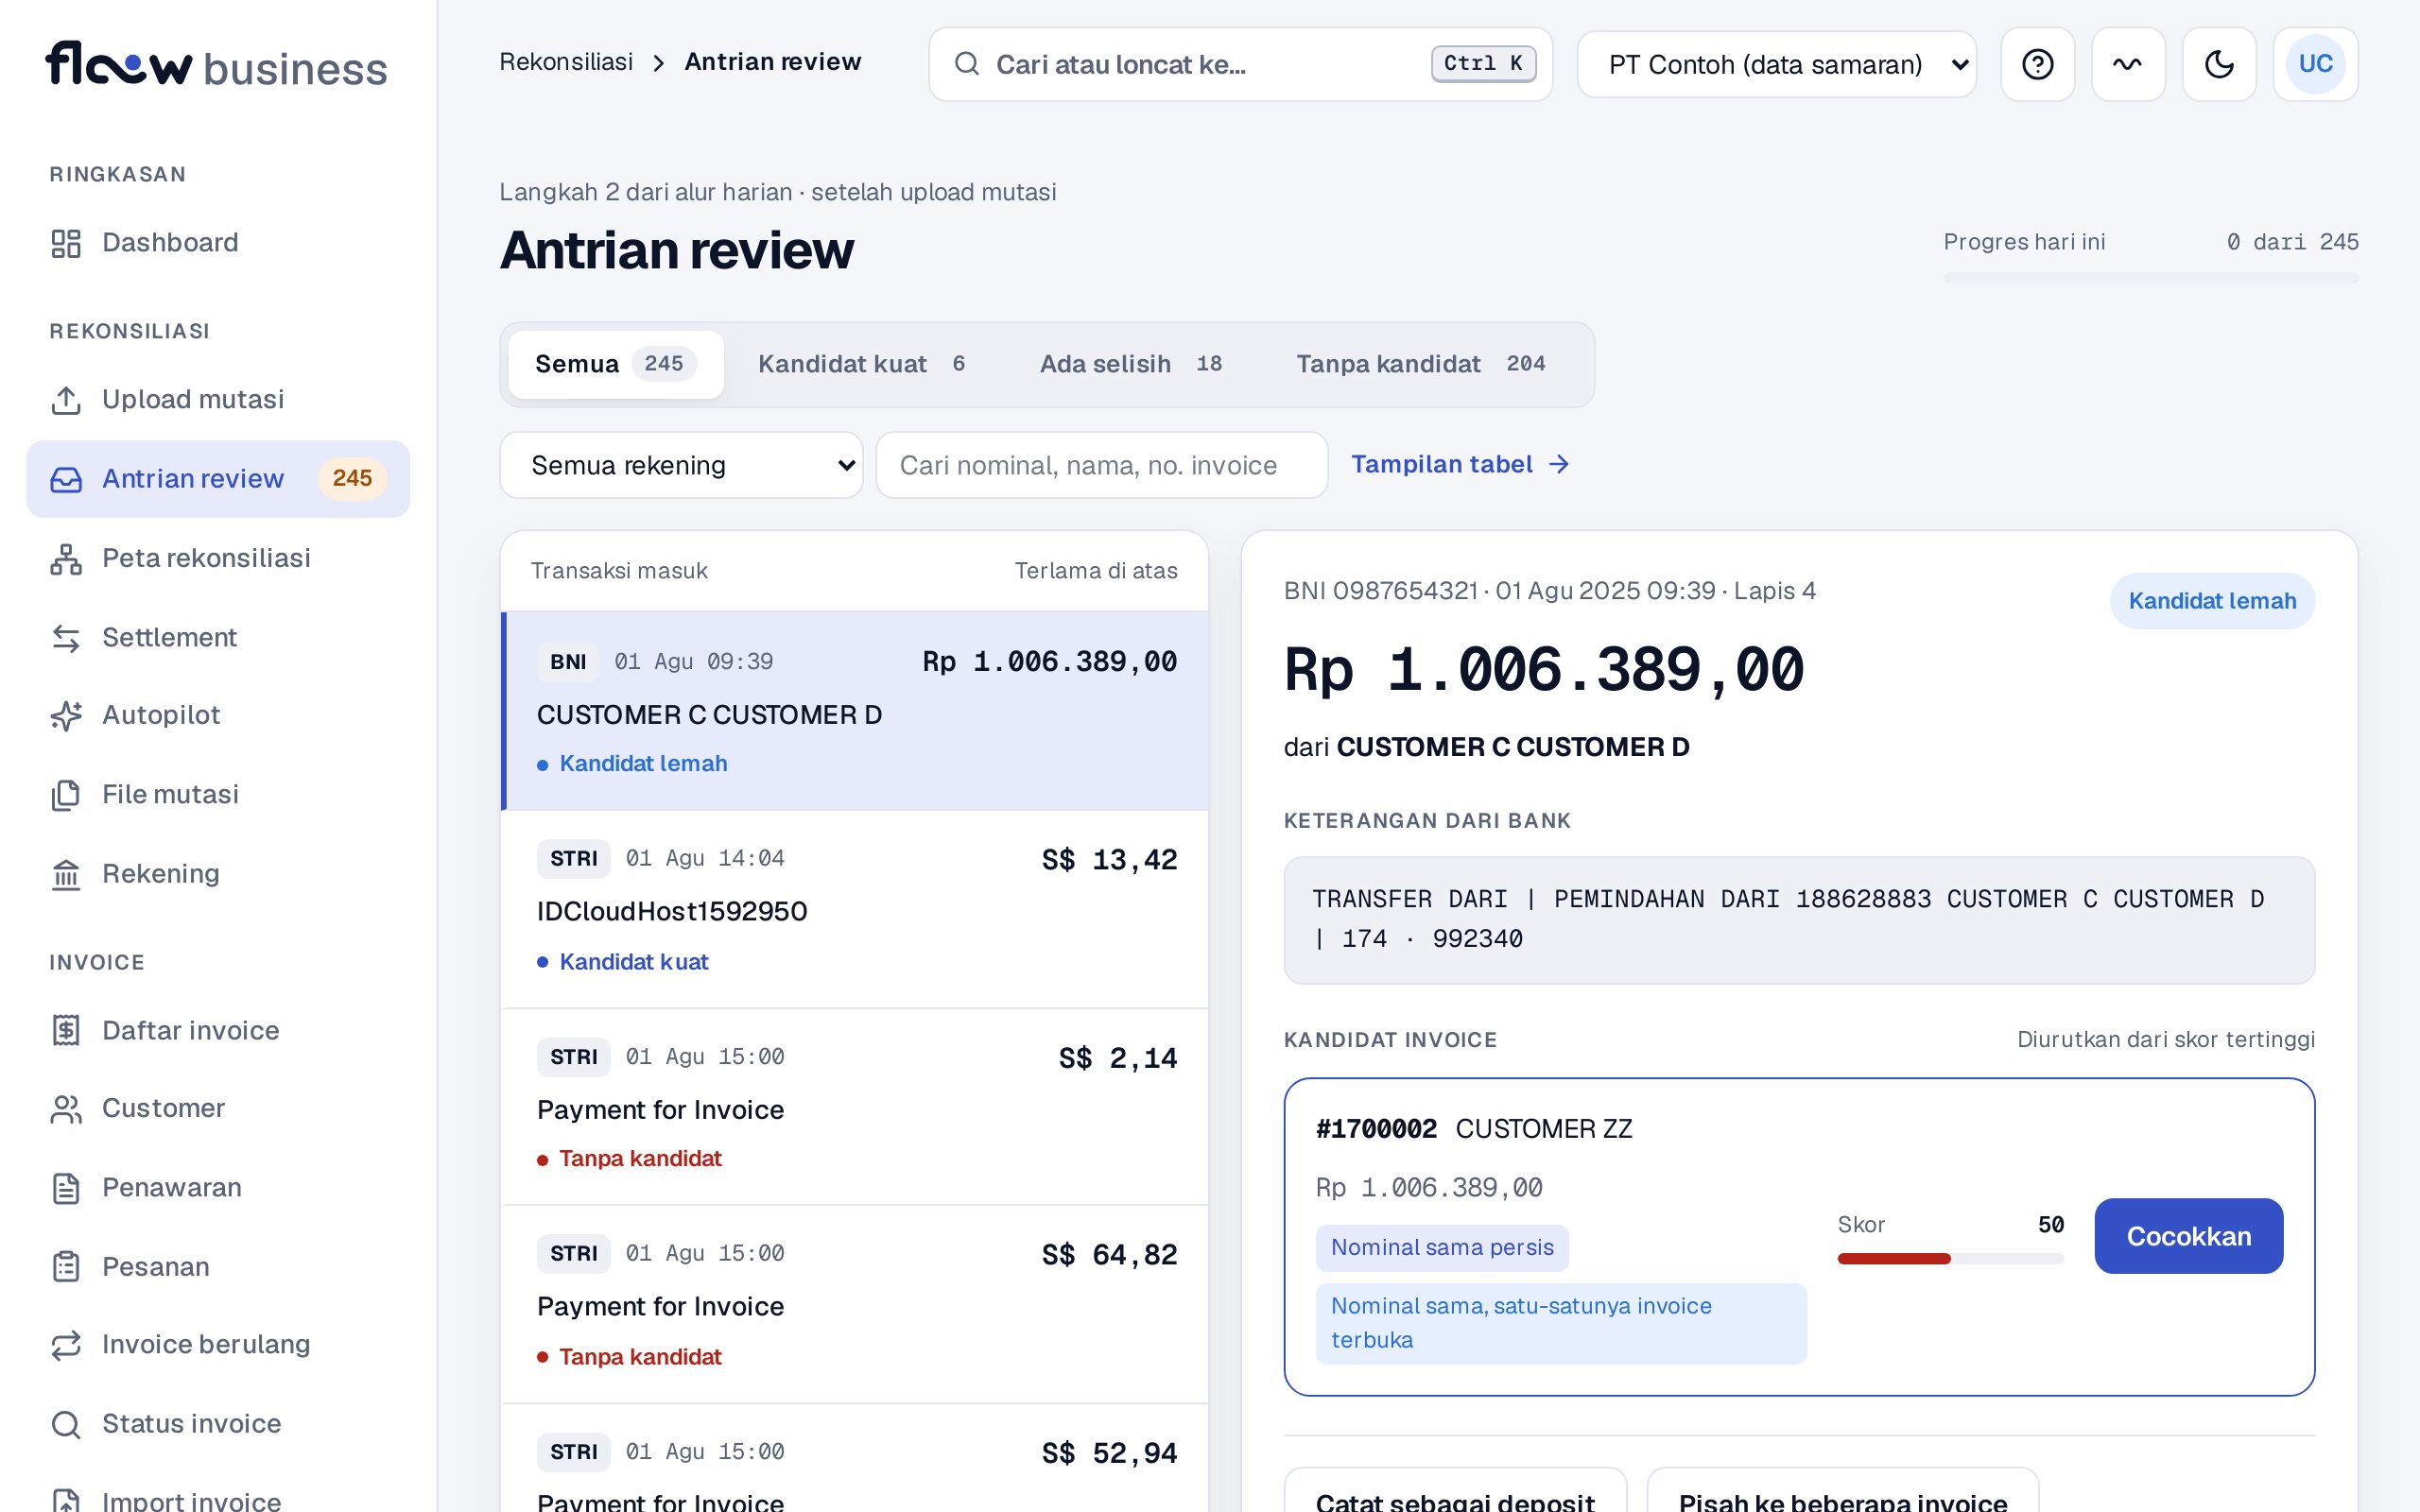The image size is (2420, 1512).
Task: Select the BNI Rp 1.006.389,00 transaction
Action: coord(855,711)
